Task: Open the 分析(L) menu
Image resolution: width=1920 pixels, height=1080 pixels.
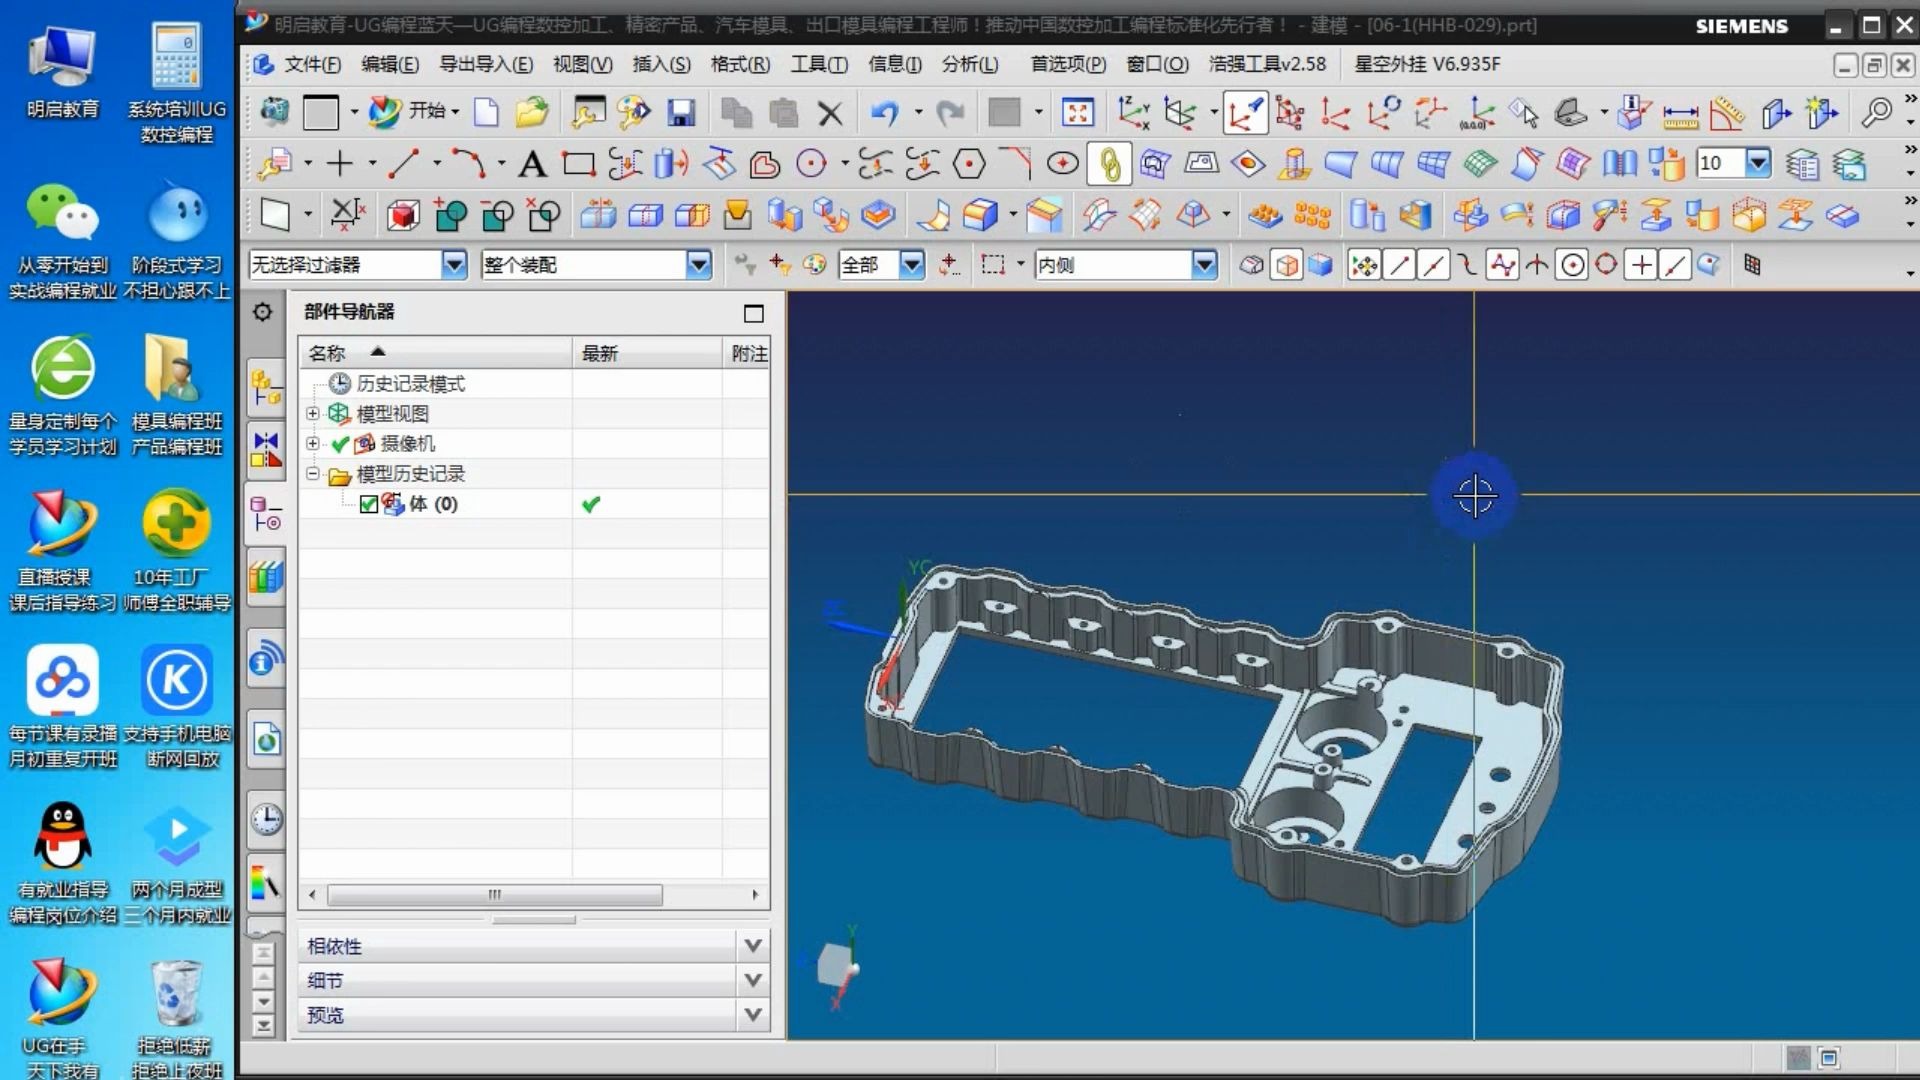Action: (969, 64)
